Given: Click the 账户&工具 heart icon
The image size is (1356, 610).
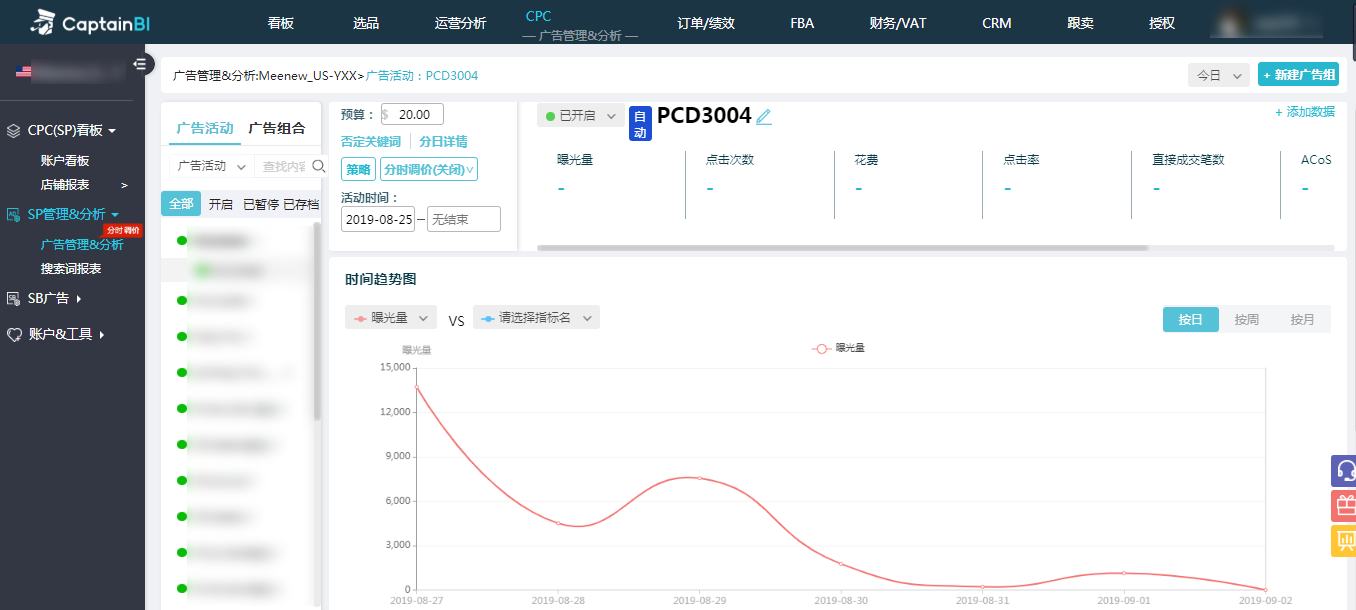Looking at the screenshot, I should [x=14, y=334].
